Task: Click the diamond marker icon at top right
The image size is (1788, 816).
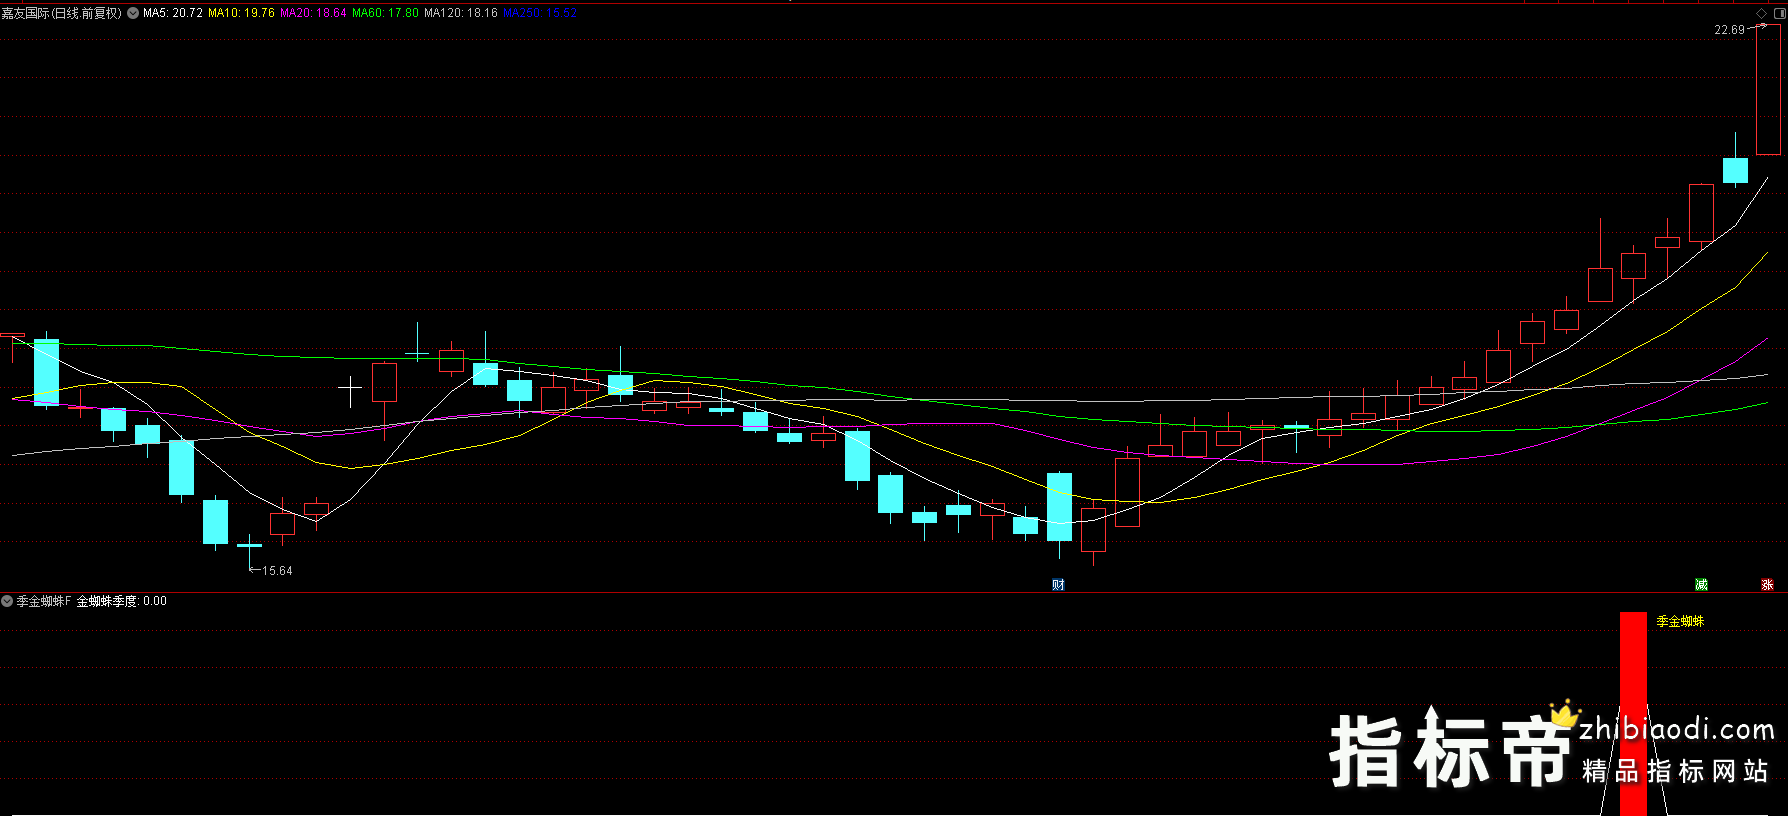Action: (x=1762, y=13)
